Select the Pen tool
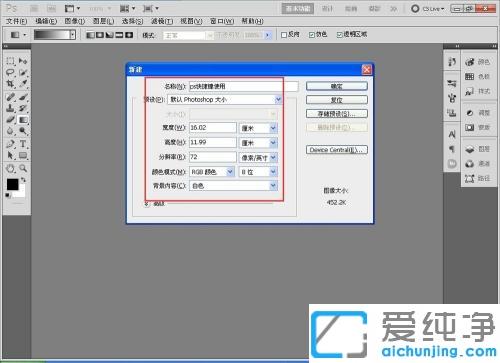Screen dimensions: 500x363 pos(10,144)
